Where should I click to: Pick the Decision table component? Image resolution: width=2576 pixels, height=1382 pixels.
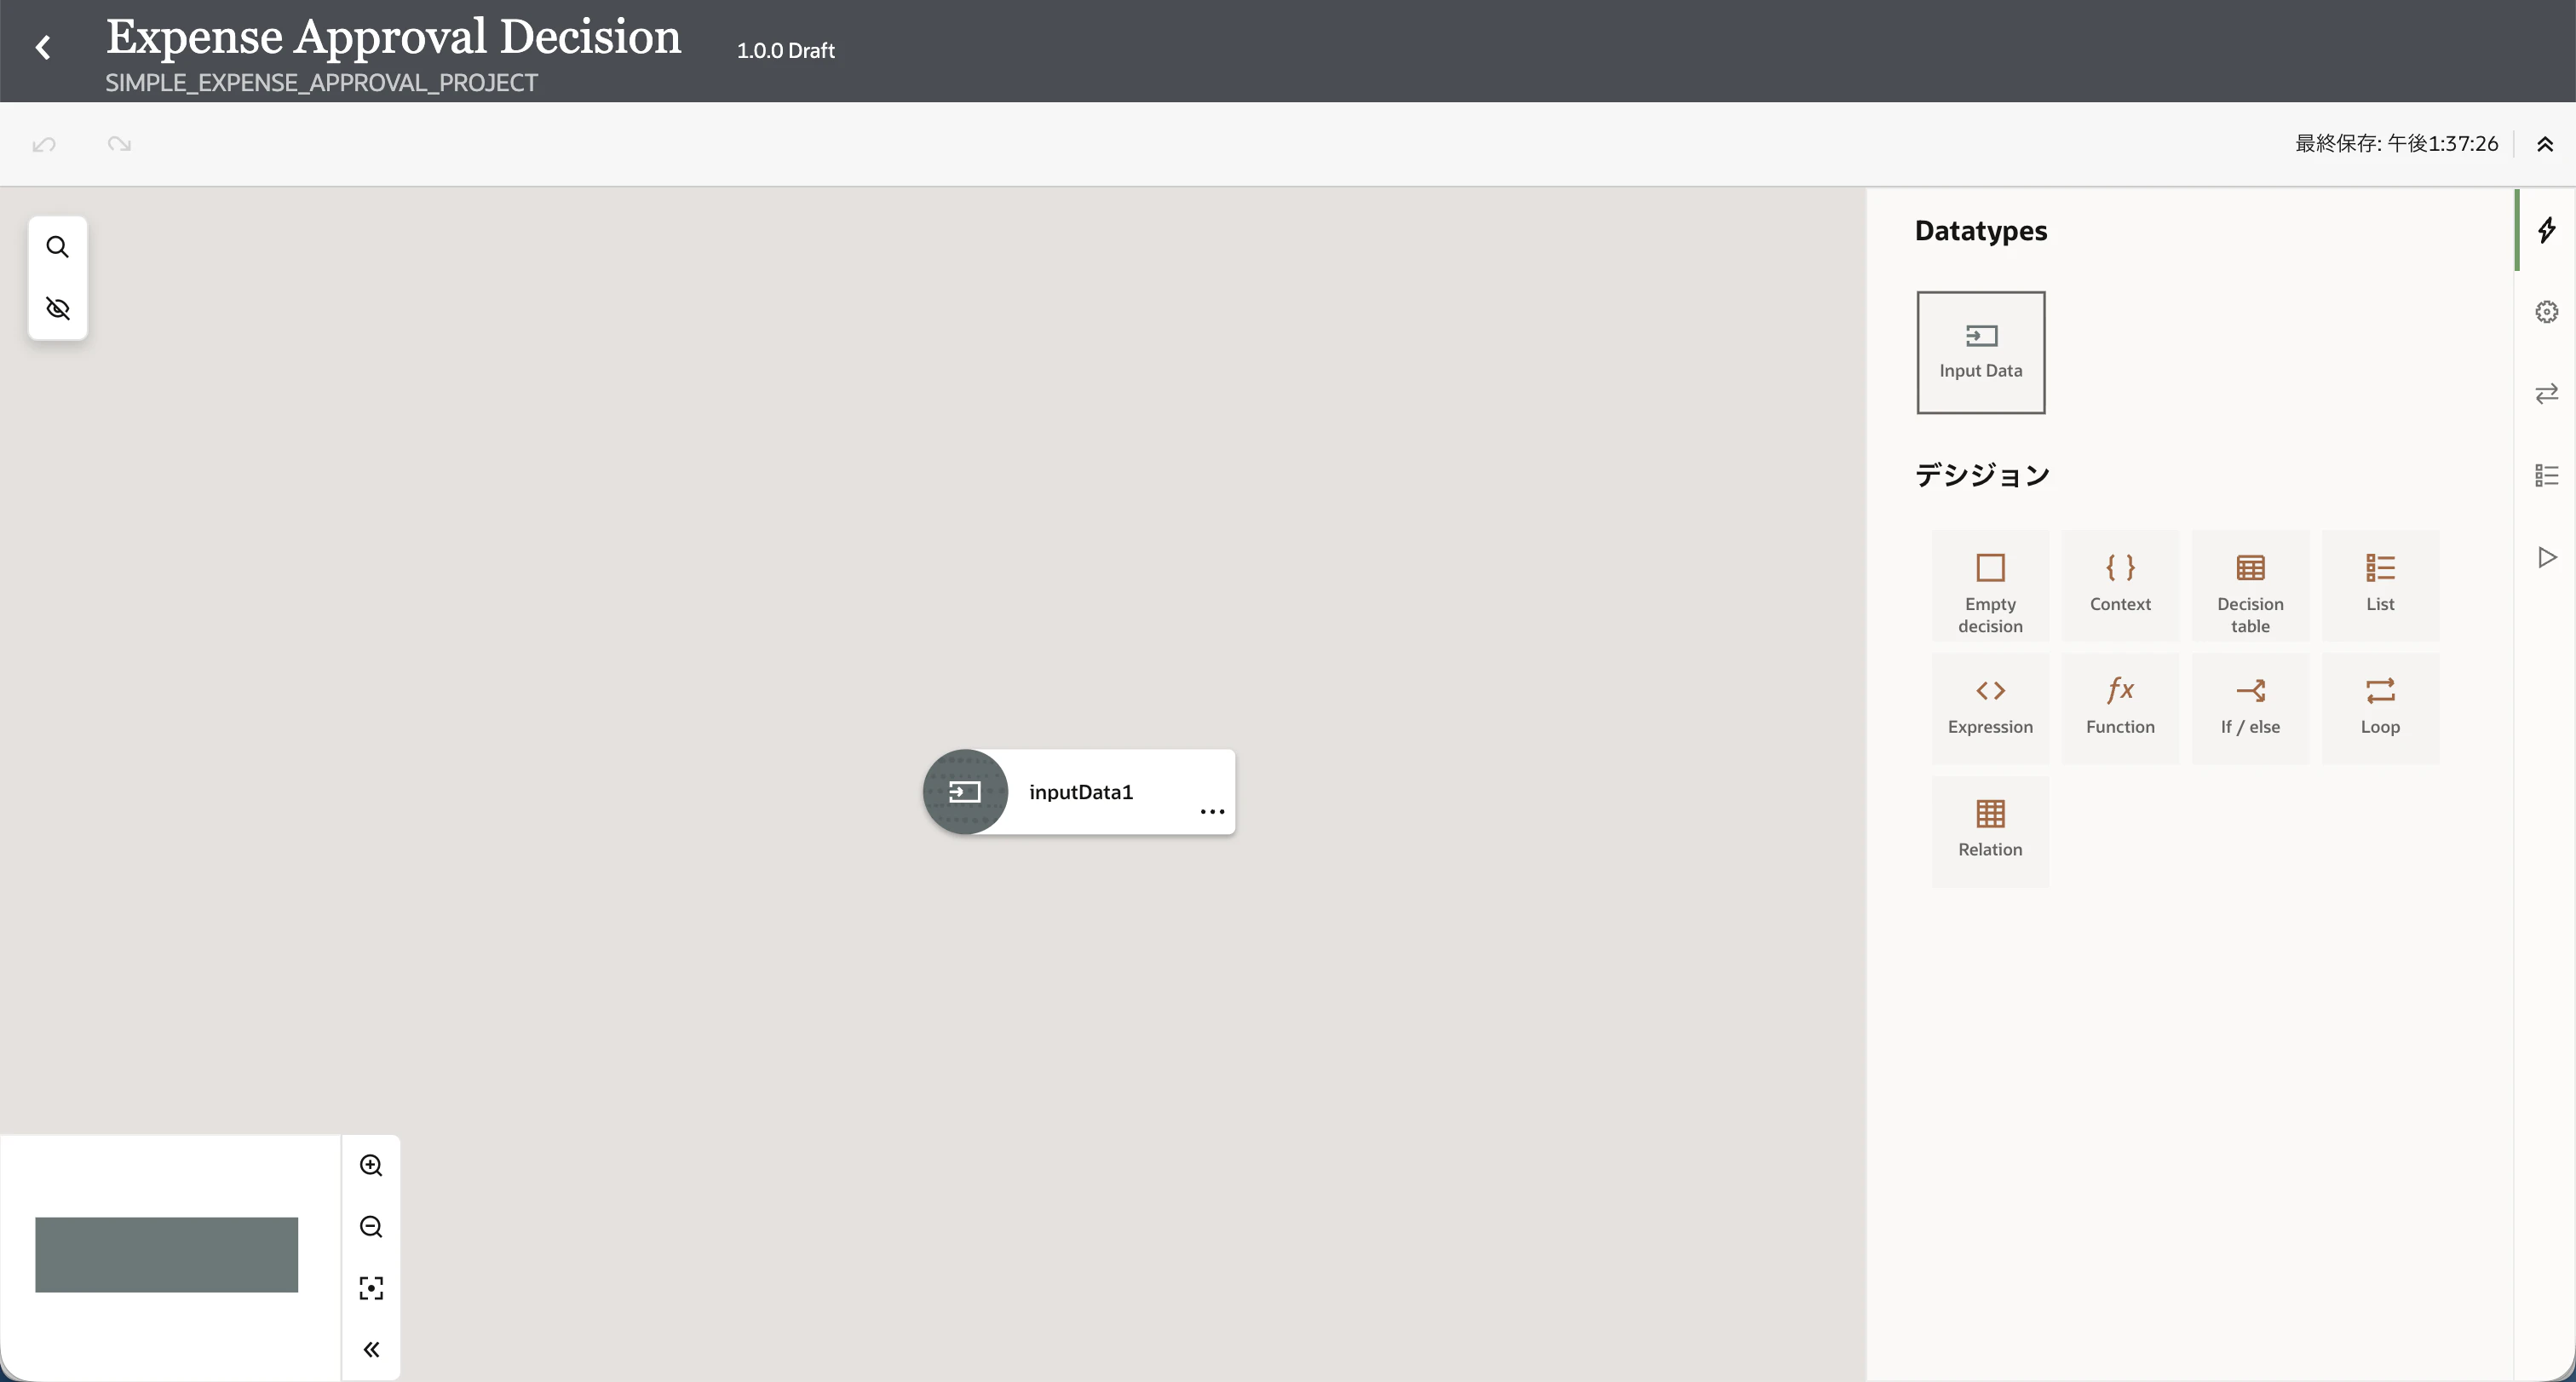2250,586
